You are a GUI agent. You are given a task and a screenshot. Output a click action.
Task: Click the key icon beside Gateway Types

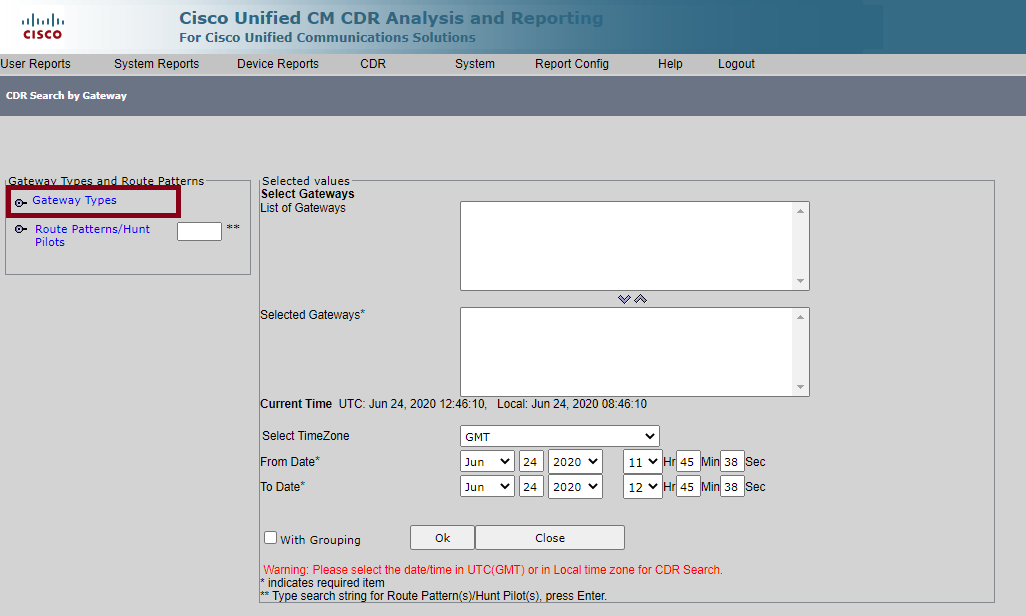tap(21, 201)
